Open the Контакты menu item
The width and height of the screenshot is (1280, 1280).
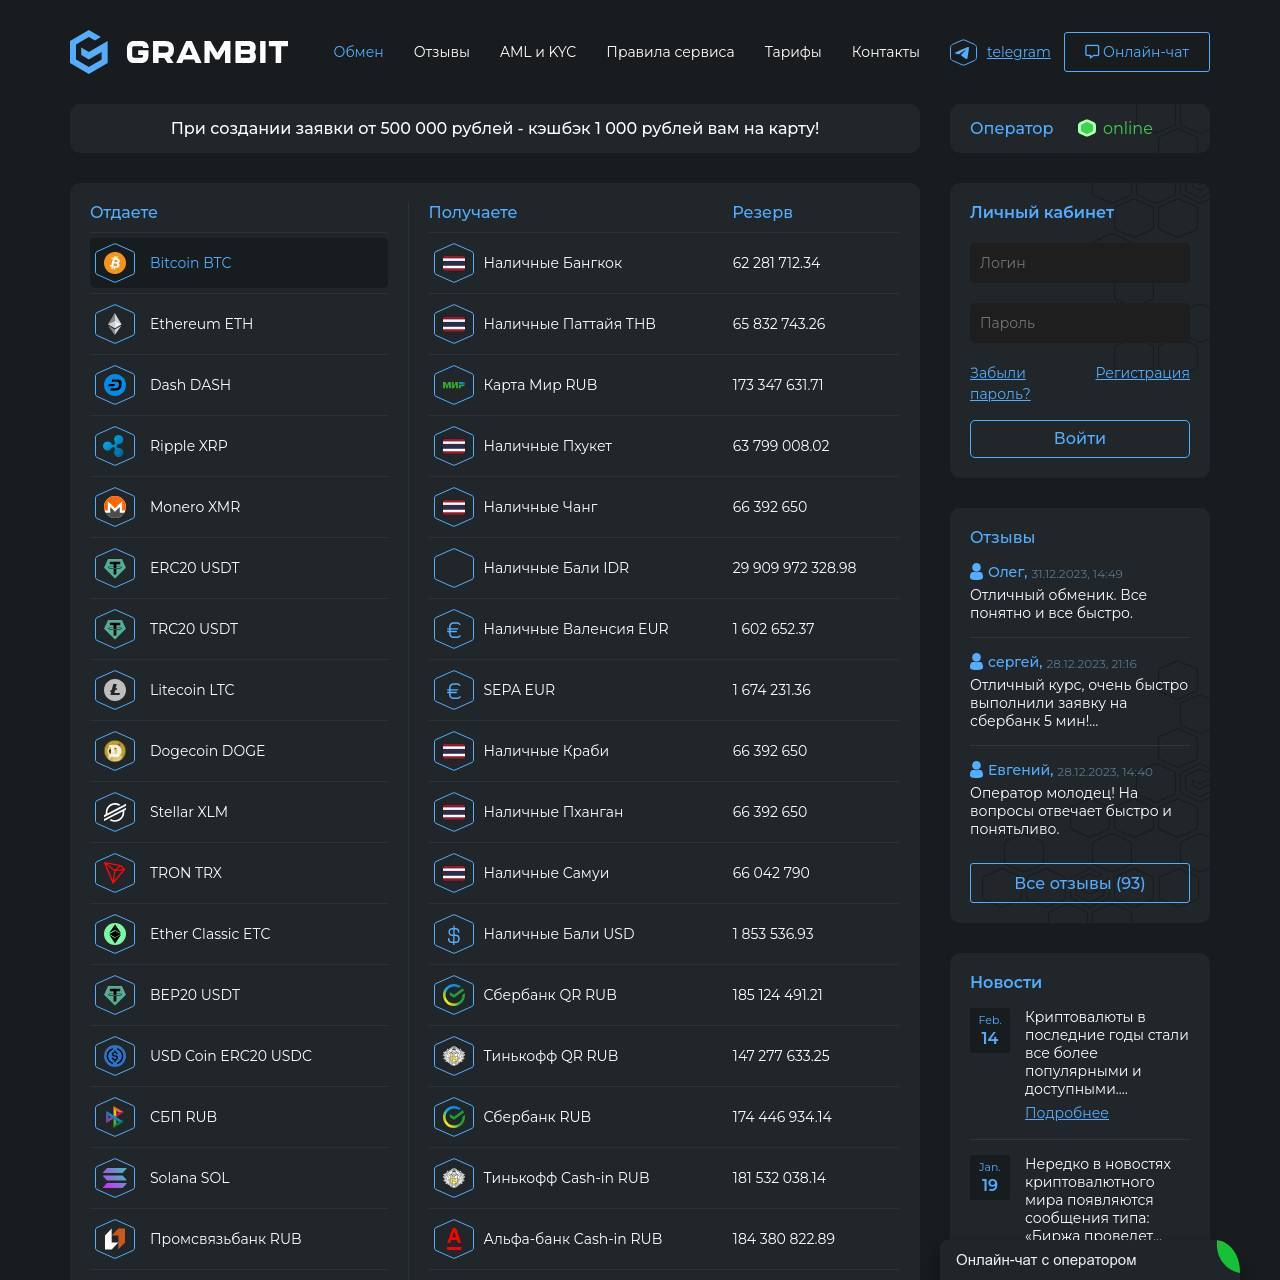click(x=885, y=52)
